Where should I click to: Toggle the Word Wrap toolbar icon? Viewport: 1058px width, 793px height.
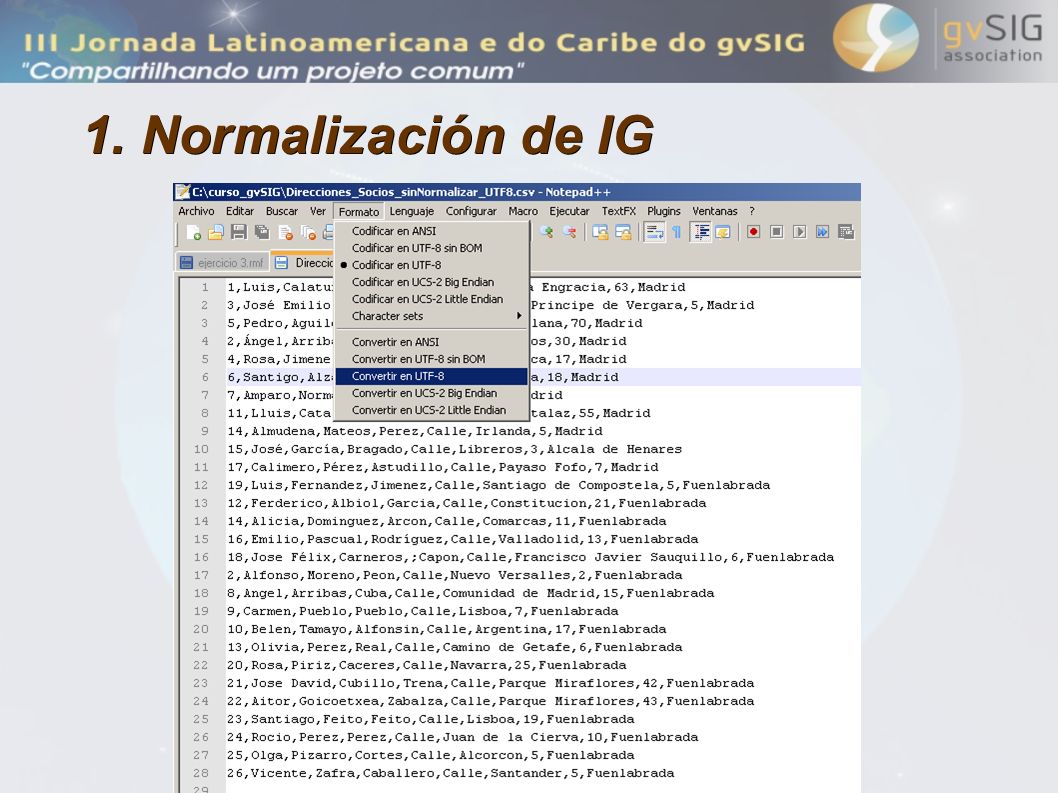click(x=654, y=233)
